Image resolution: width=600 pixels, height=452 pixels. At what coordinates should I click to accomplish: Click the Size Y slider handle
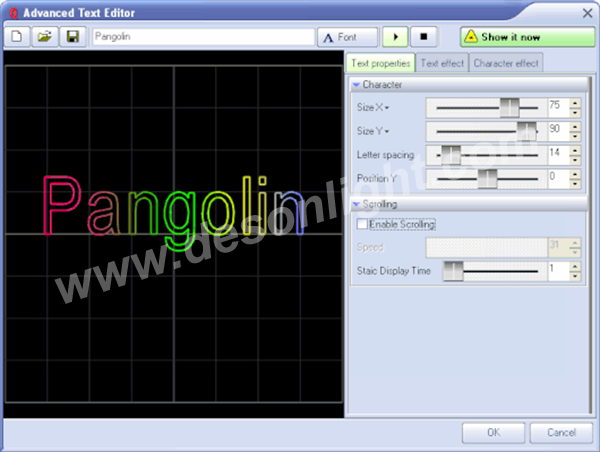[x=527, y=131]
